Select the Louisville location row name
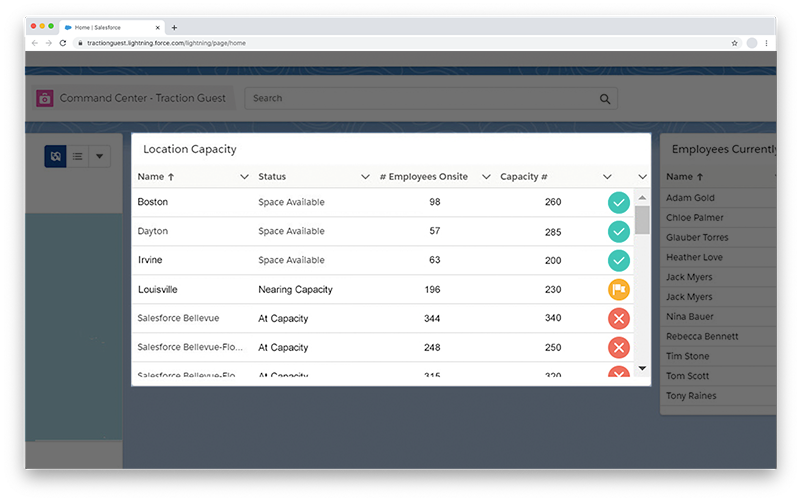The width and height of the screenshot is (800, 501). coord(158,289)
